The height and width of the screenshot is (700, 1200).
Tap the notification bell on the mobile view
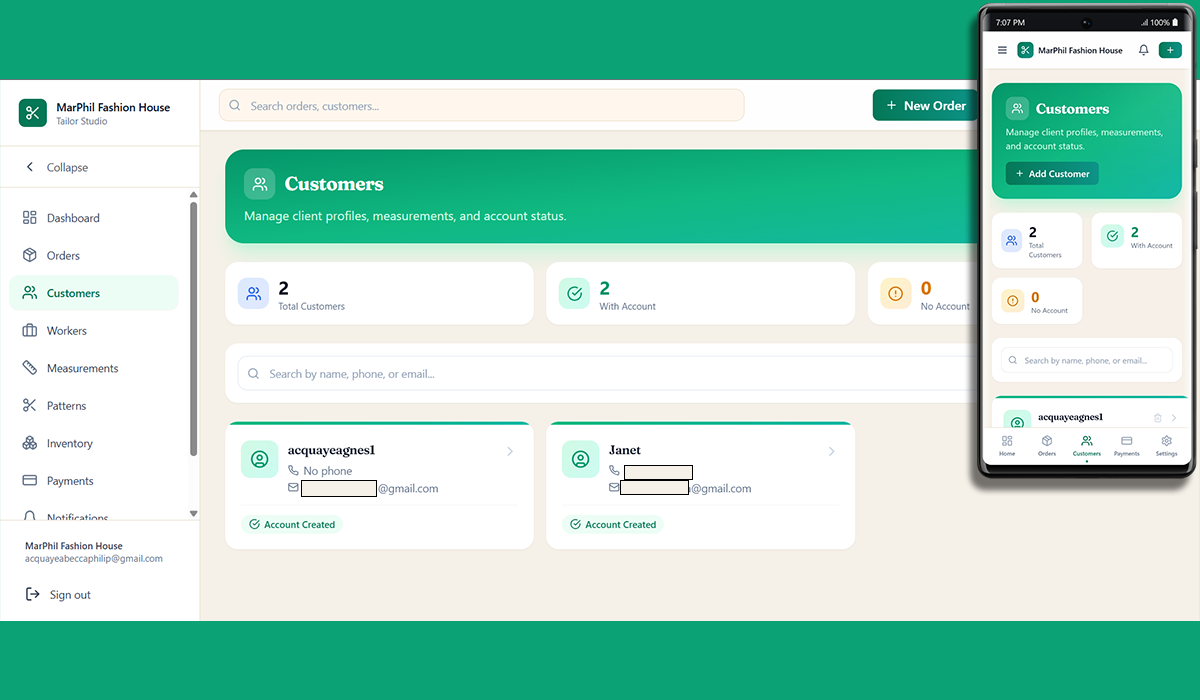tap(1143, 49)
